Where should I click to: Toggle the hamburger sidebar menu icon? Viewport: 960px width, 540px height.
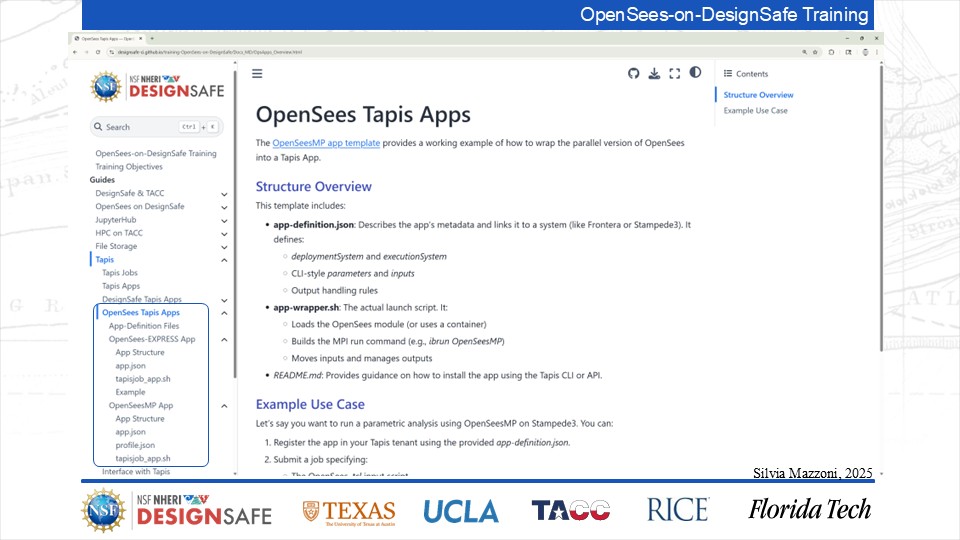(257, 73)
